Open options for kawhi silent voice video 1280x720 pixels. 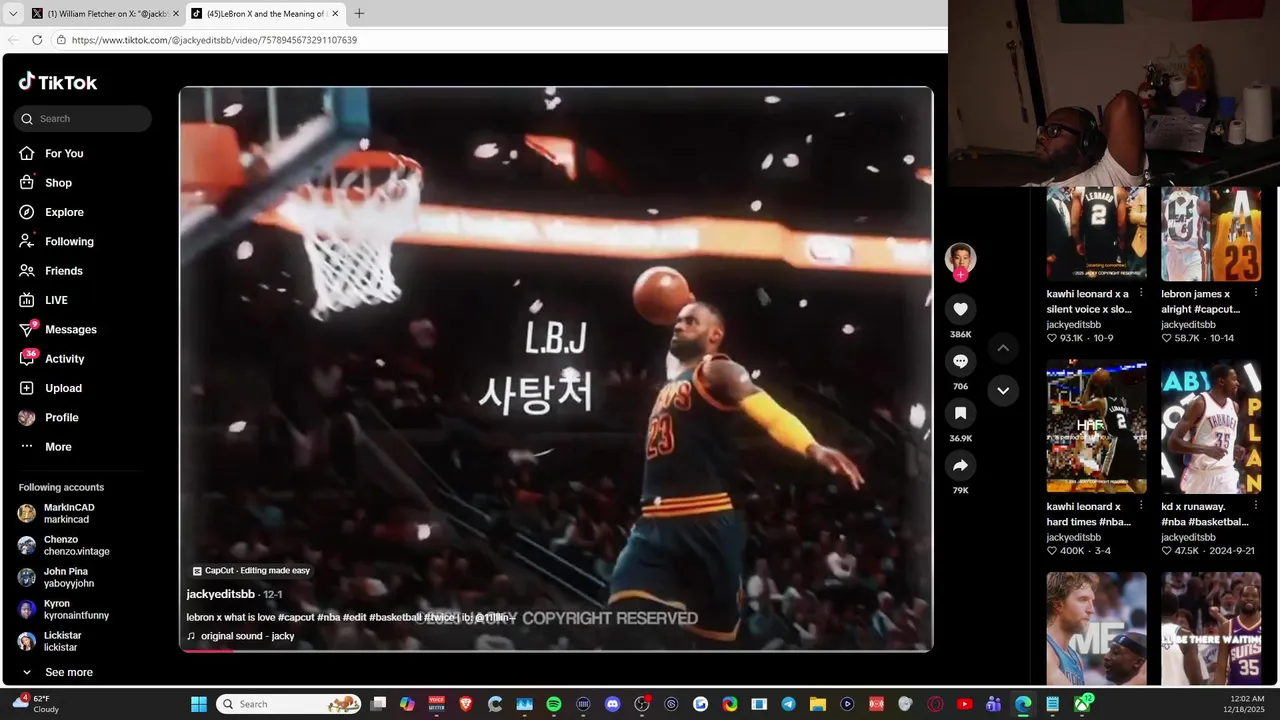coord(1141,294)
